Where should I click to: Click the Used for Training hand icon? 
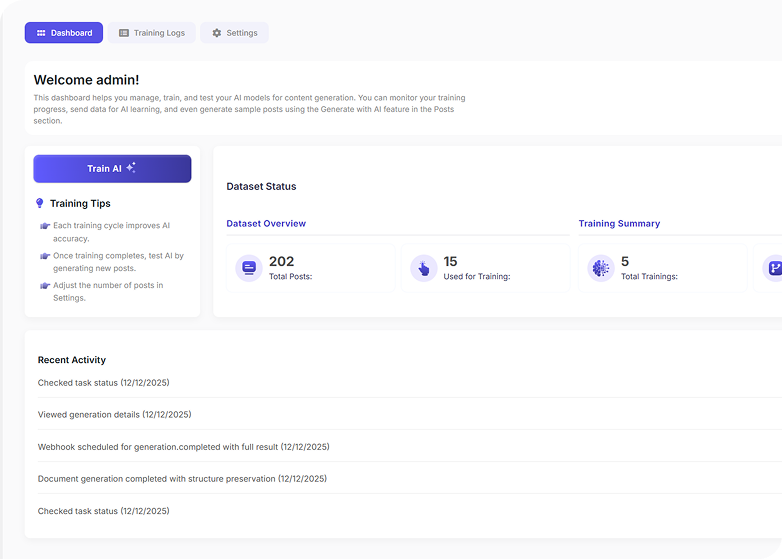pos(423,268)
